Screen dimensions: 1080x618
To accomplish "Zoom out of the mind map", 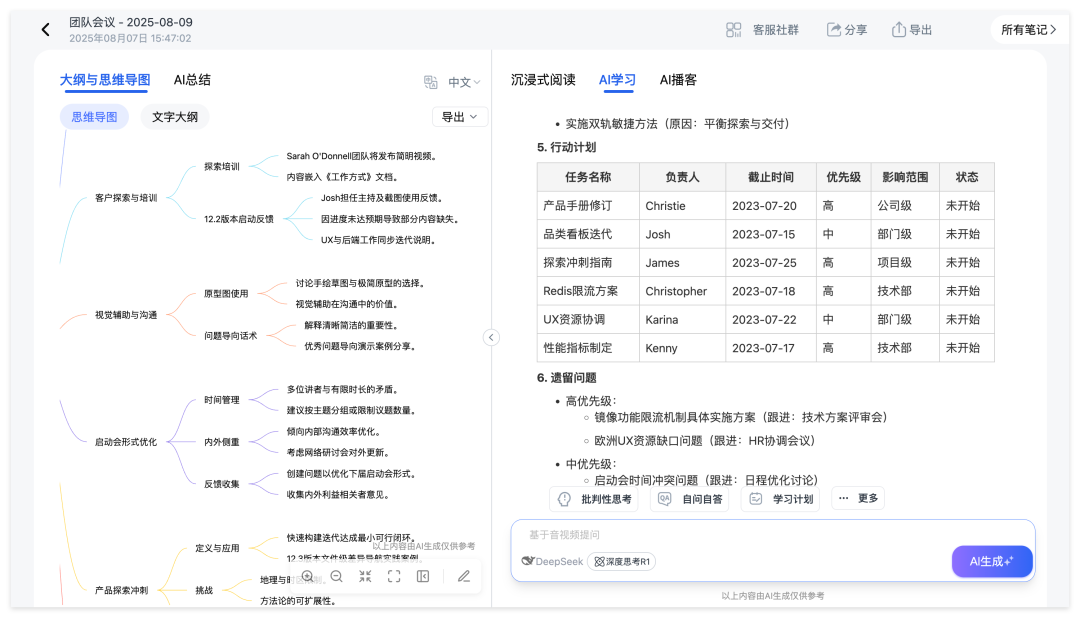I will coord(335,576).
